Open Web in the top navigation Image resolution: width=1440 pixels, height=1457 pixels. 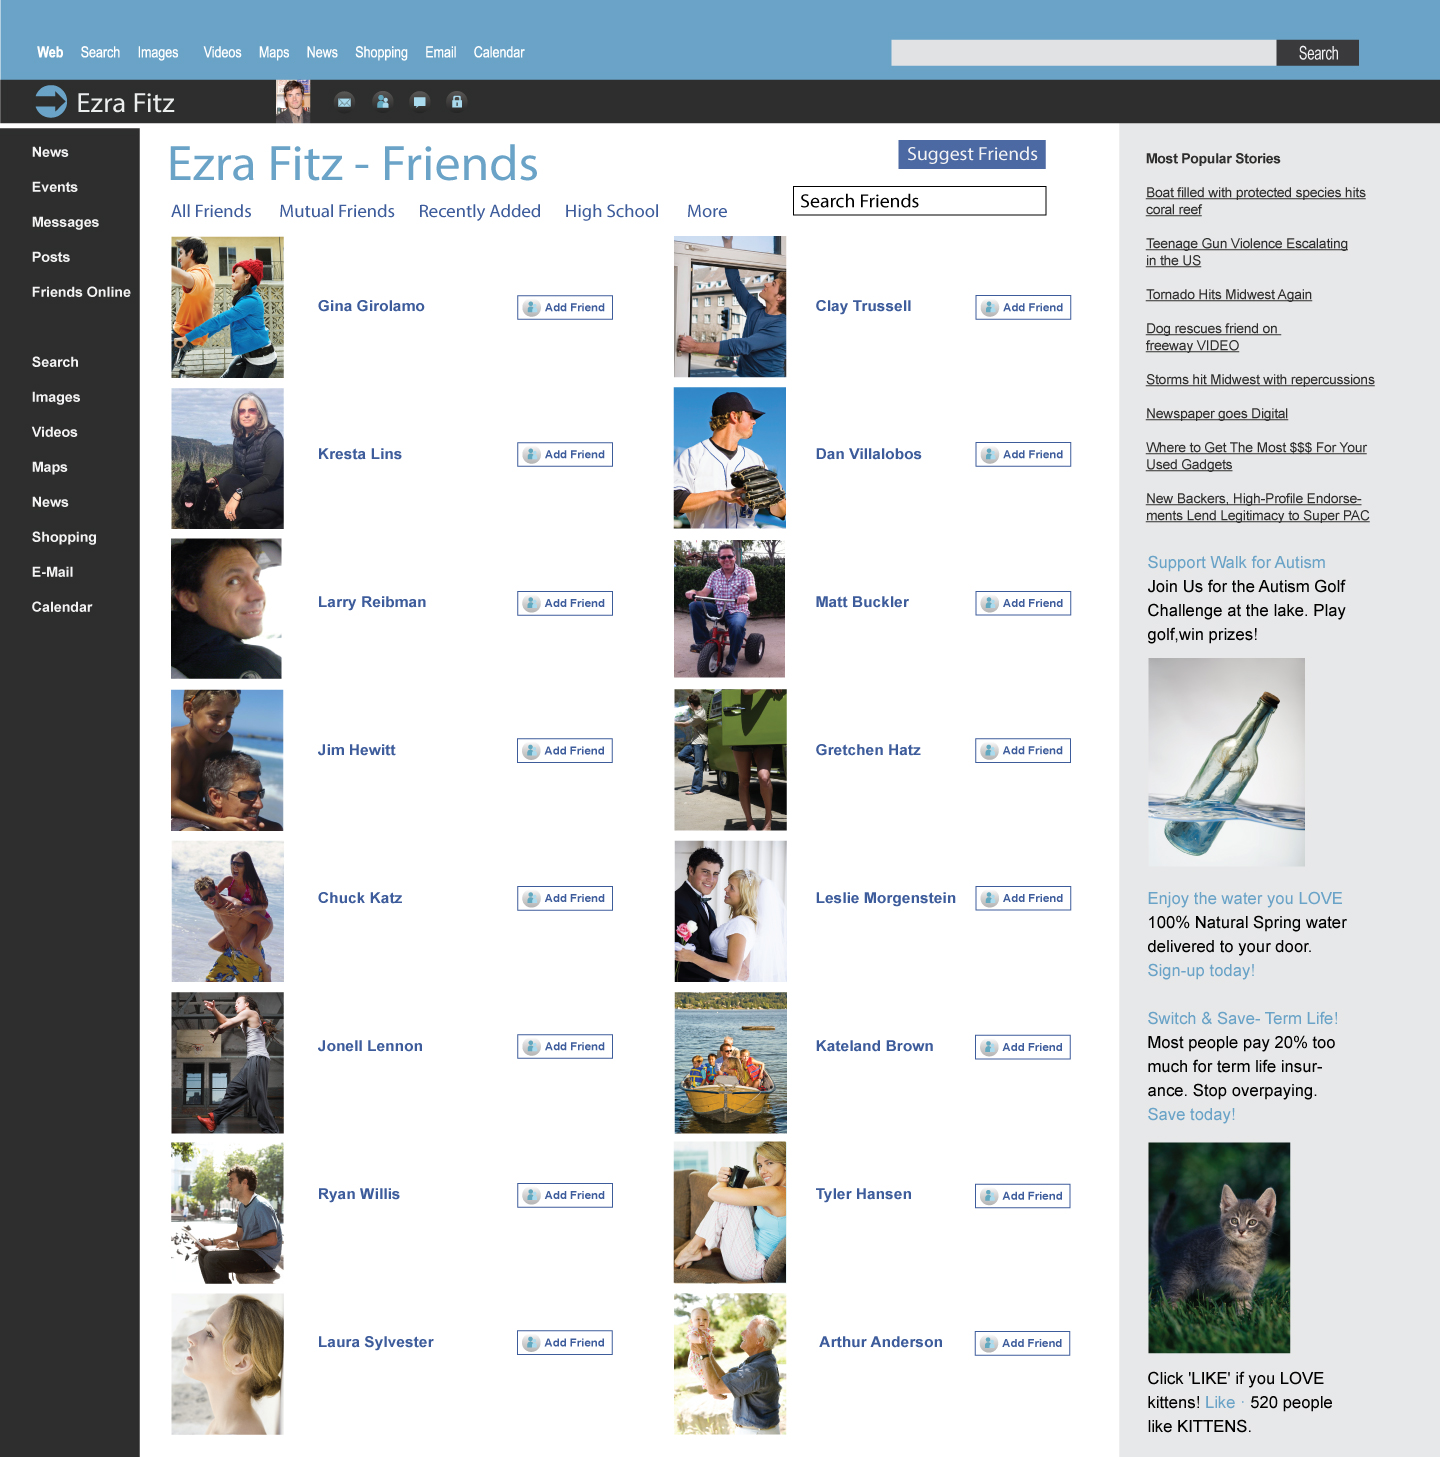click(50, 52)
